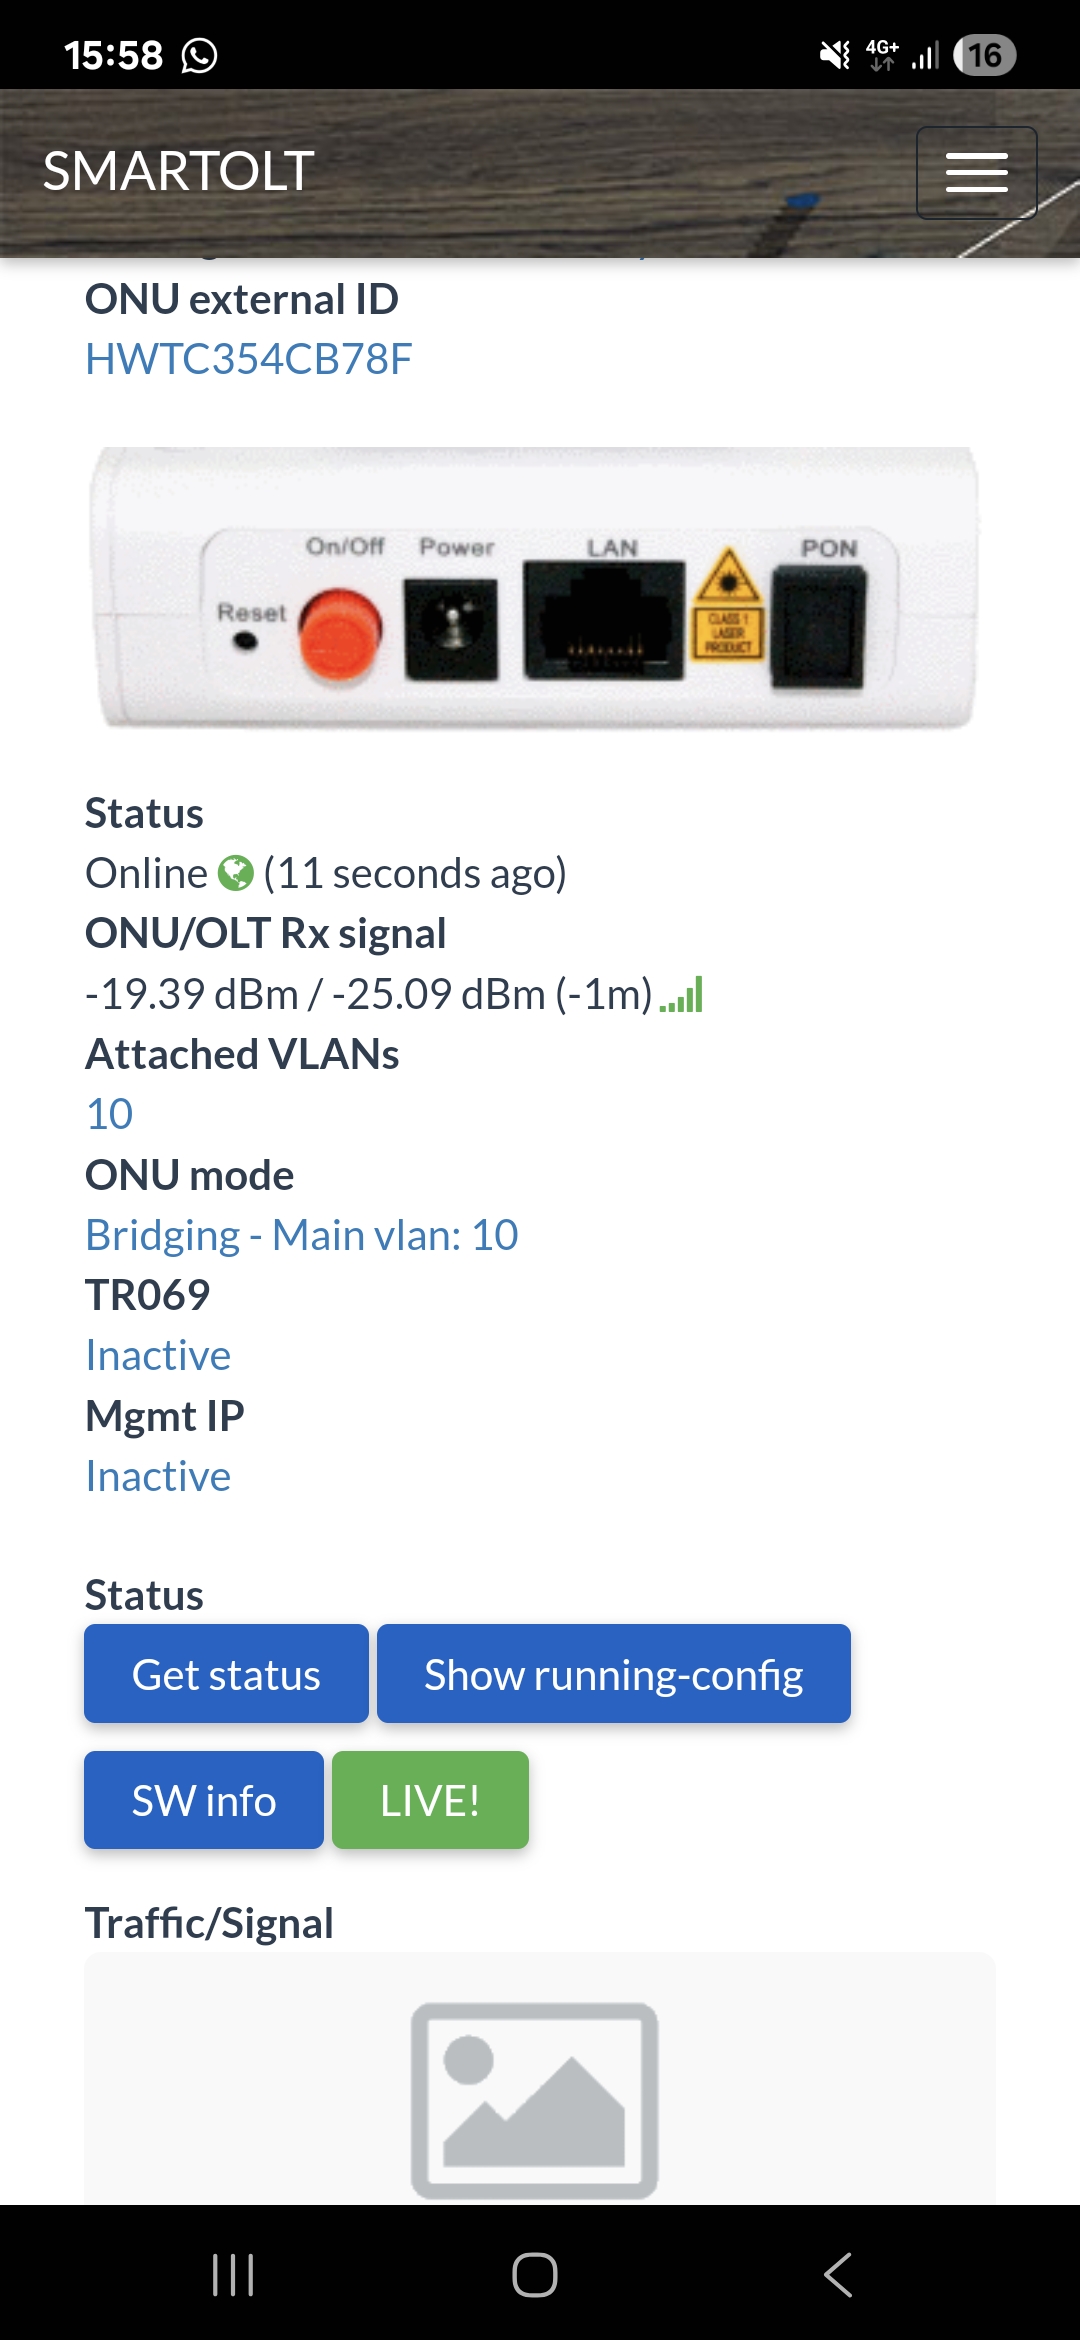Start the green LIVE! monitoring button
Screen dimensions: 1080x2340
coord(430,1800)
